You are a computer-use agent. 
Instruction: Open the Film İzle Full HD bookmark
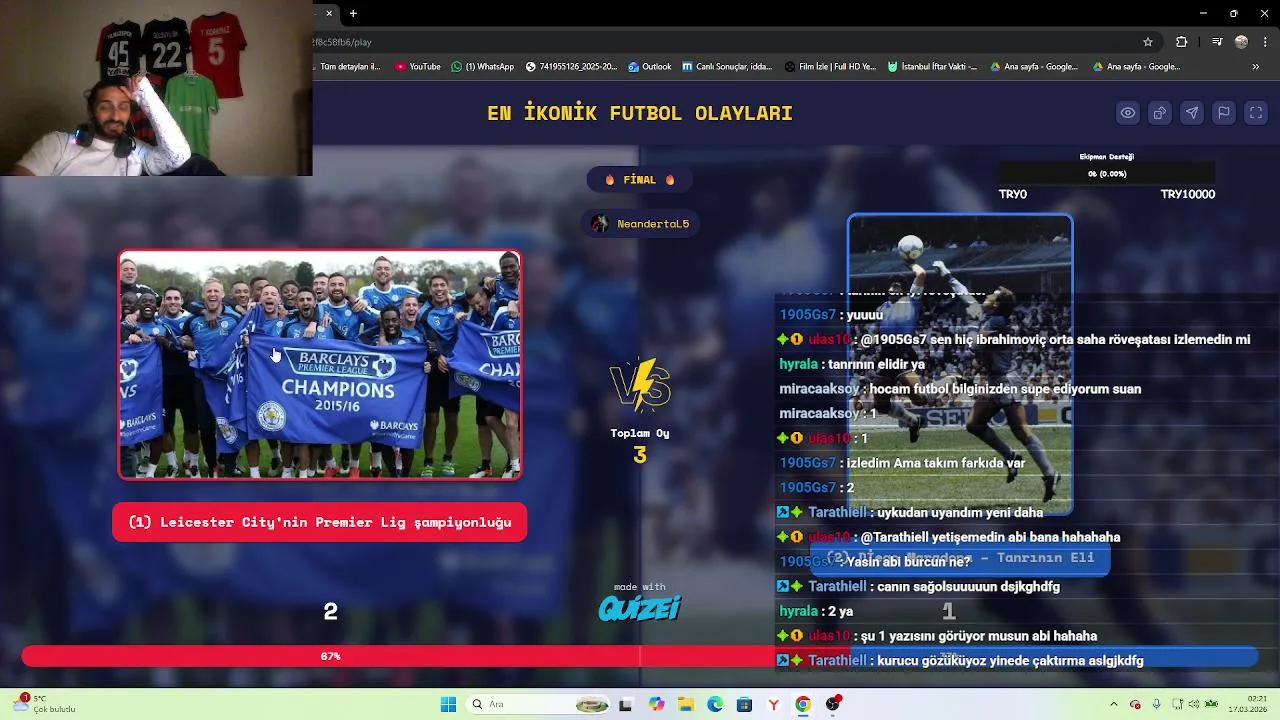click(x=830, y=67)
